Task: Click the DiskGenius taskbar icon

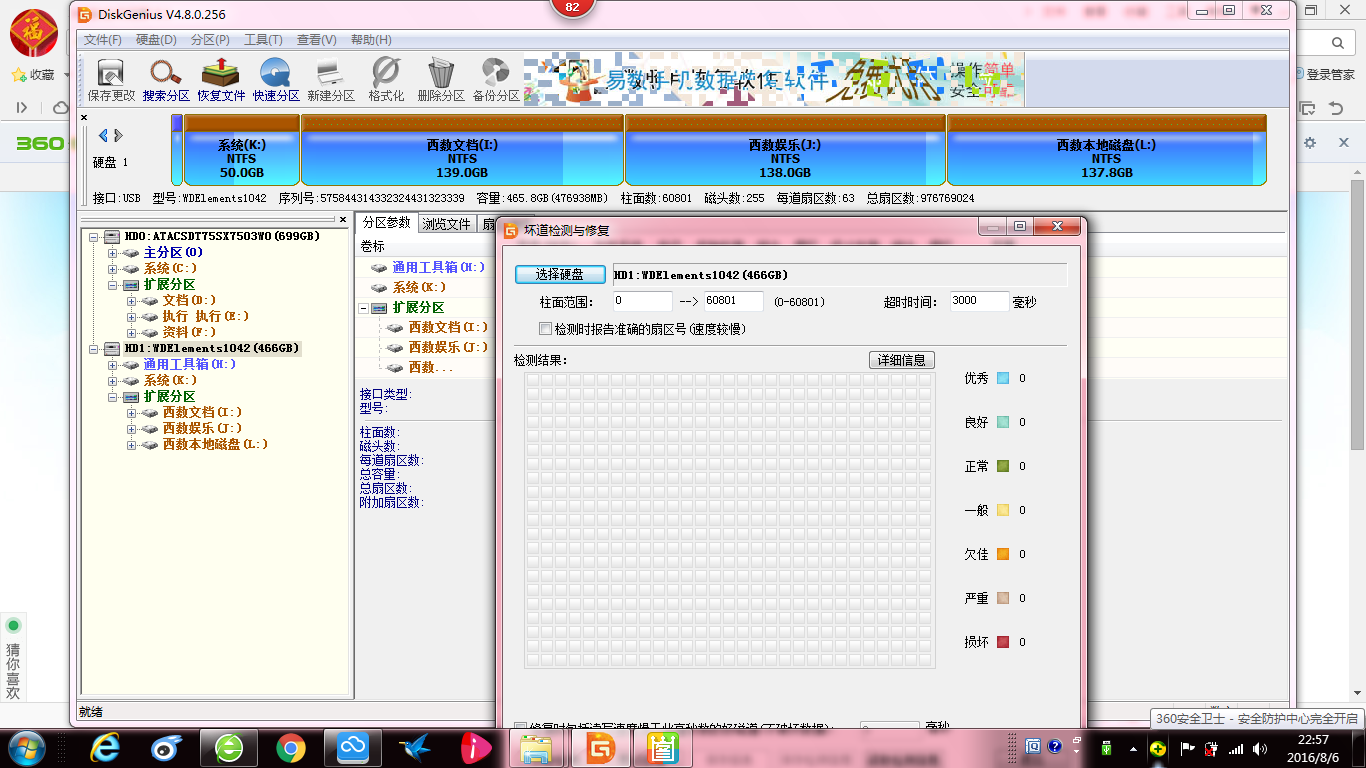Action: tap(601, 747)
